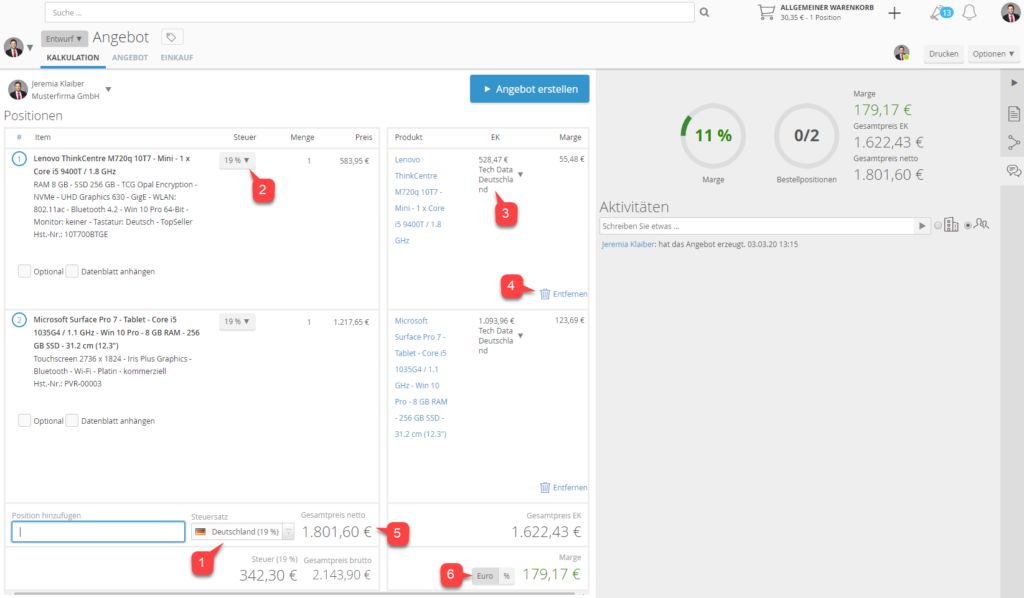Click the German flag in Steuersatz
The height and width of the screenshot is (598, 1024).
click(200, 532)
